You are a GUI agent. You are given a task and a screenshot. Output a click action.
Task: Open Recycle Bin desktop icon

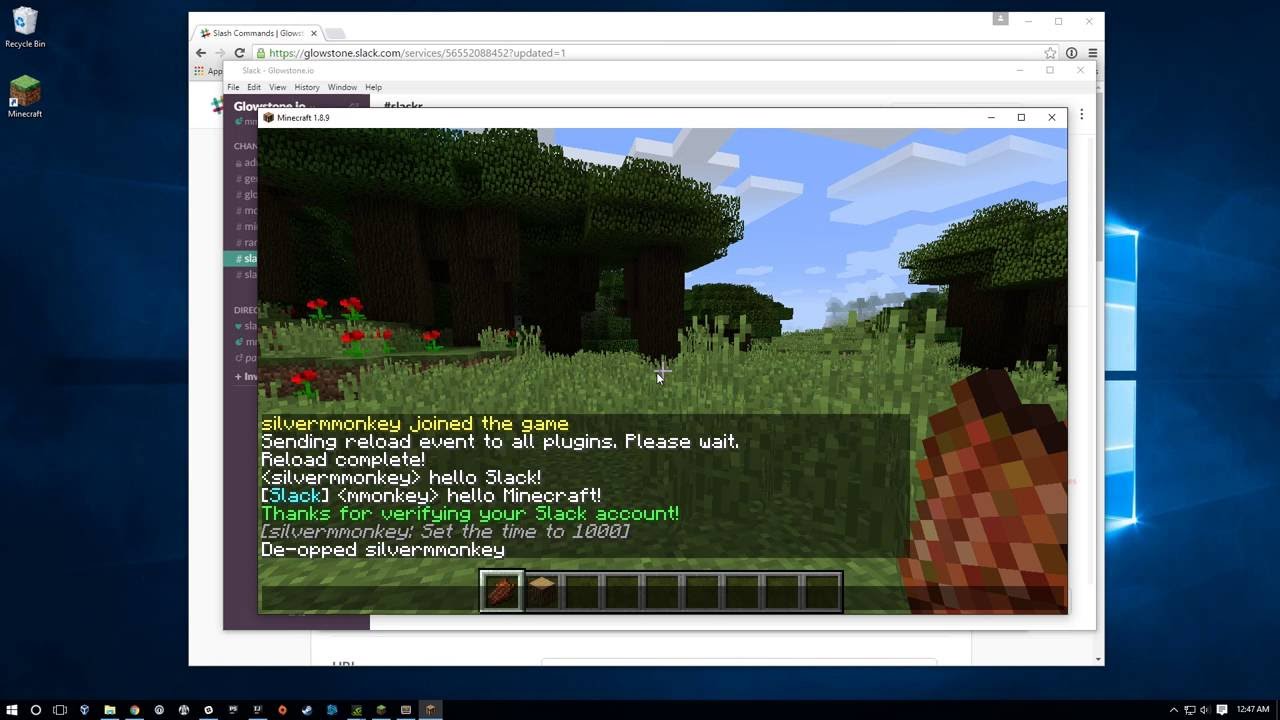25,28
